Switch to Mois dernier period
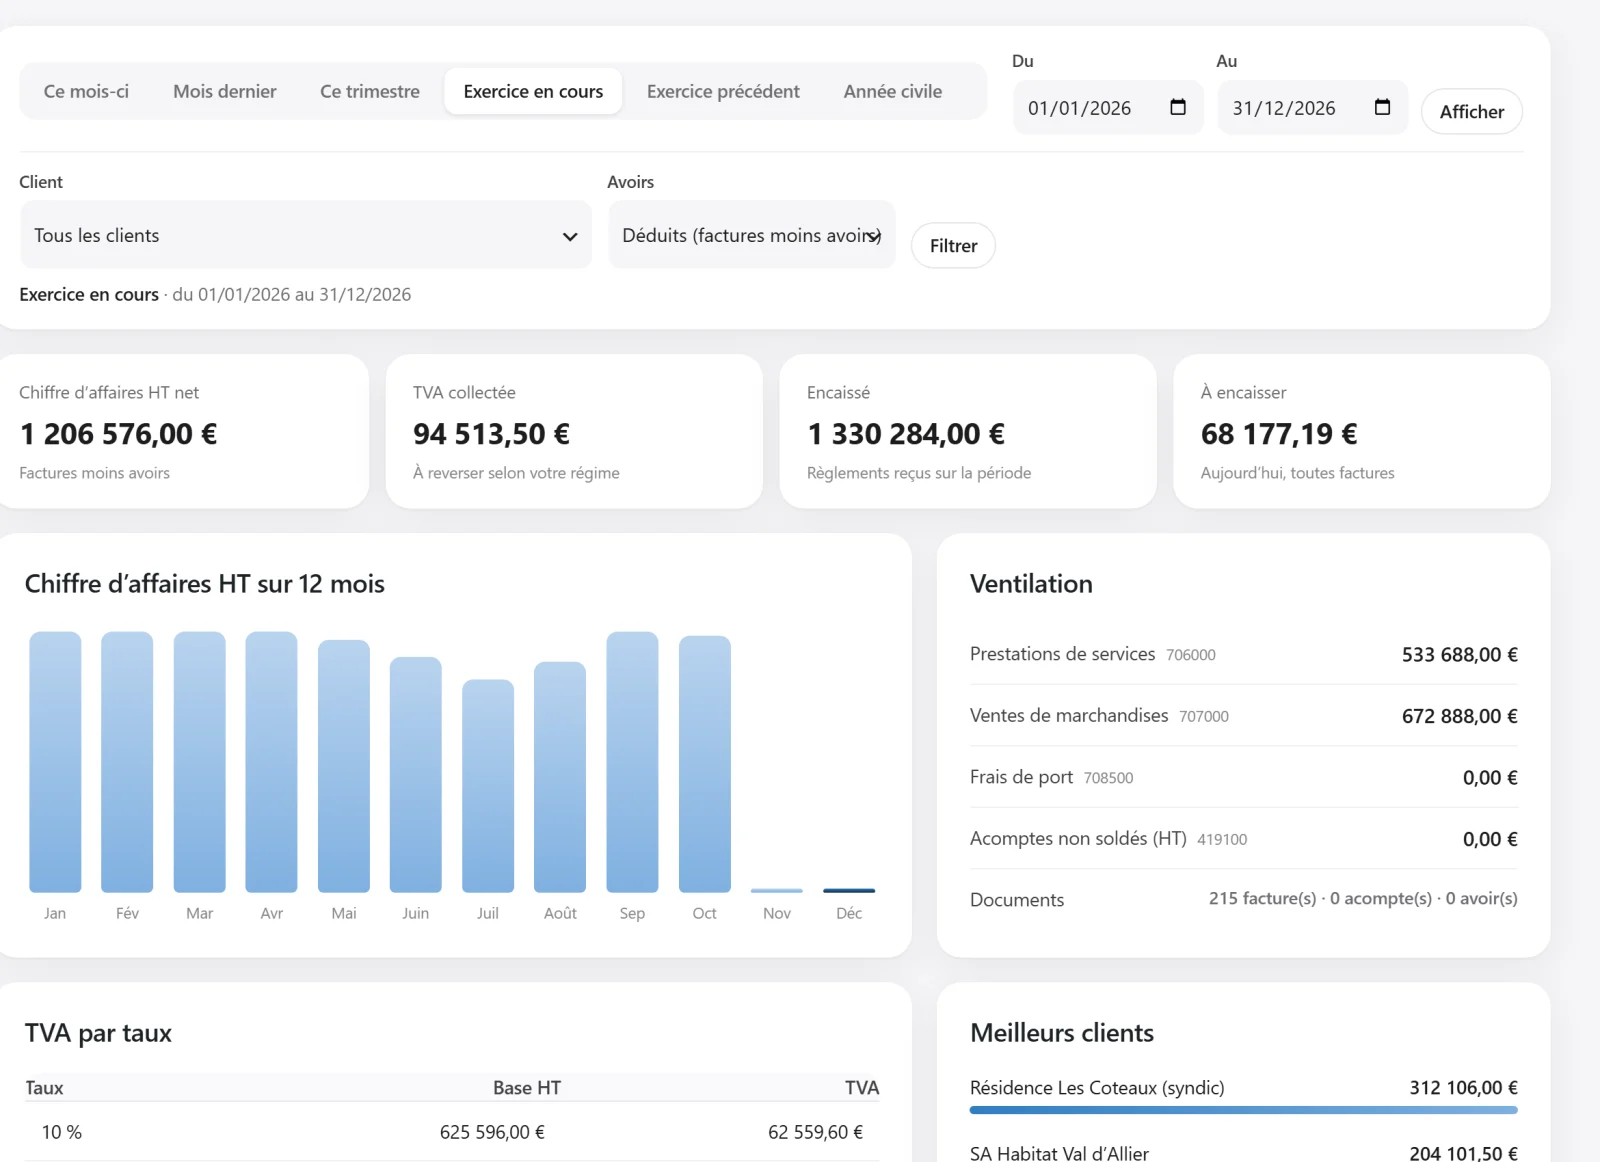This screenshot has height=1162, width=1600. (225, 91)
